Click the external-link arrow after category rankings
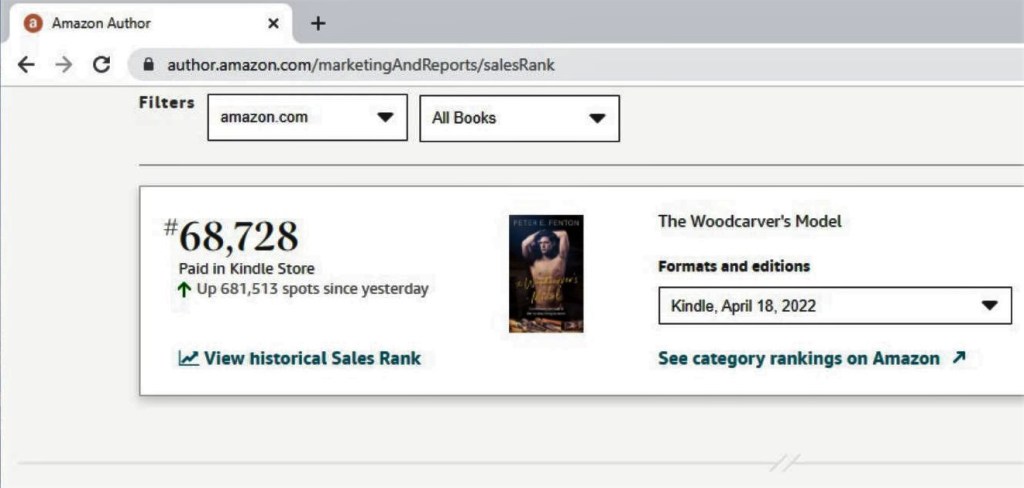Image resolution: width=1024 pixels, height=488 pixels. [x=959, y=358]
